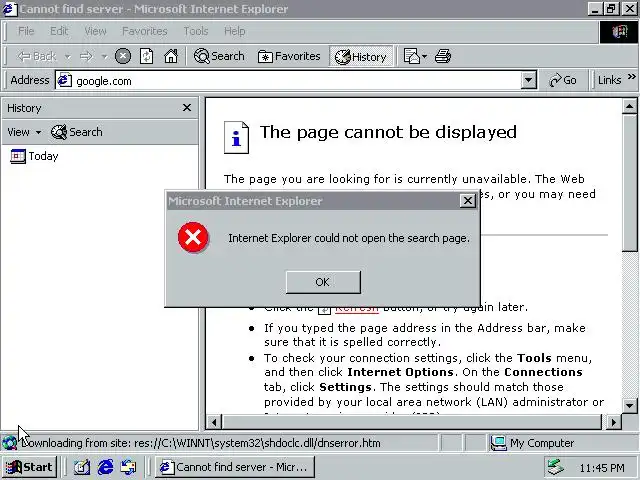The width and height of the screenshot is (640, 480).
Task: Click the Forward arrow button
Action: [x=86, y=56]
